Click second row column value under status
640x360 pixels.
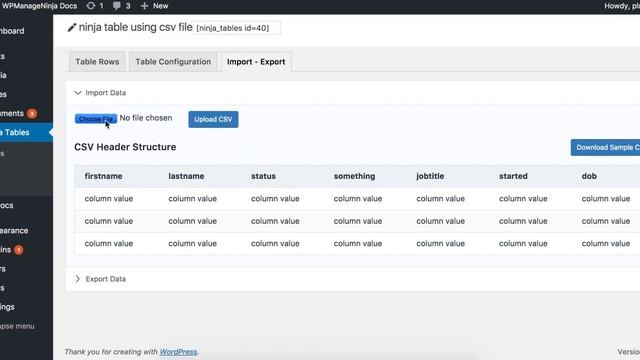tap(275, 221)
